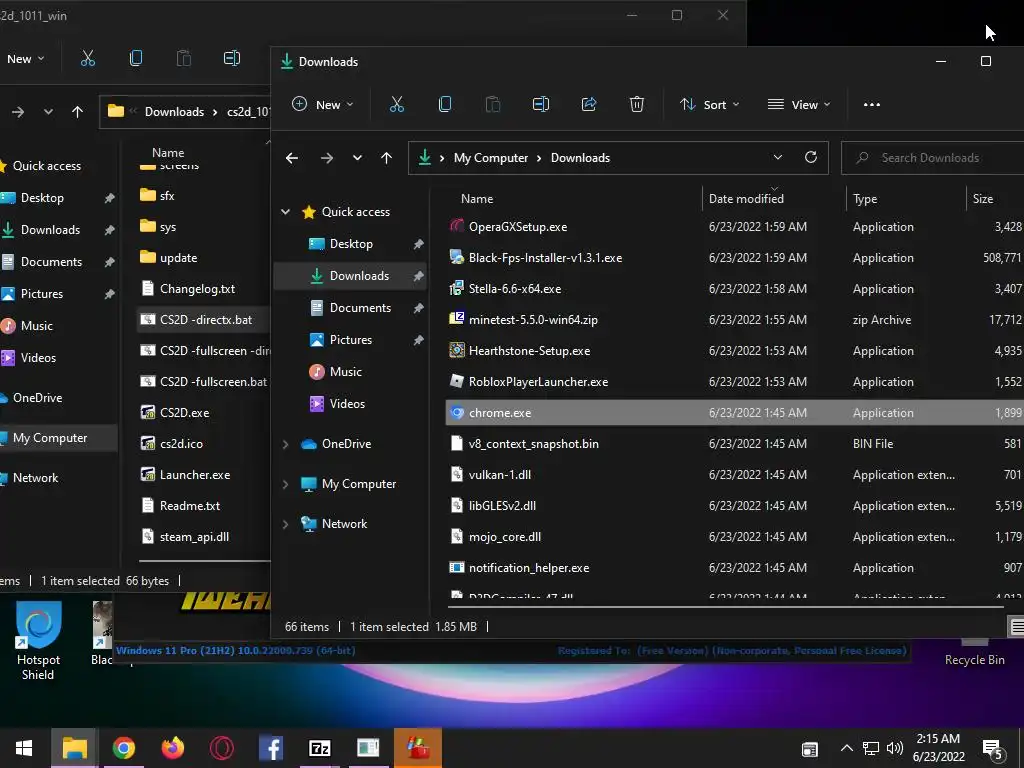Expand OneDrive node in Downloads sidebar
The width and height of the screenshot is (1024, 768).
(285, 444)
